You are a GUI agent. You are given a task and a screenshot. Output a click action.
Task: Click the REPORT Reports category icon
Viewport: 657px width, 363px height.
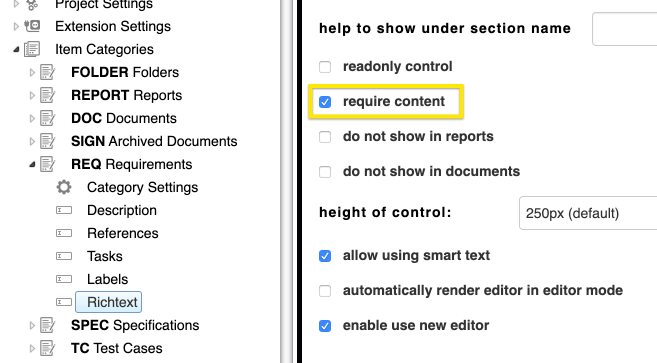[x=48, y=95]
